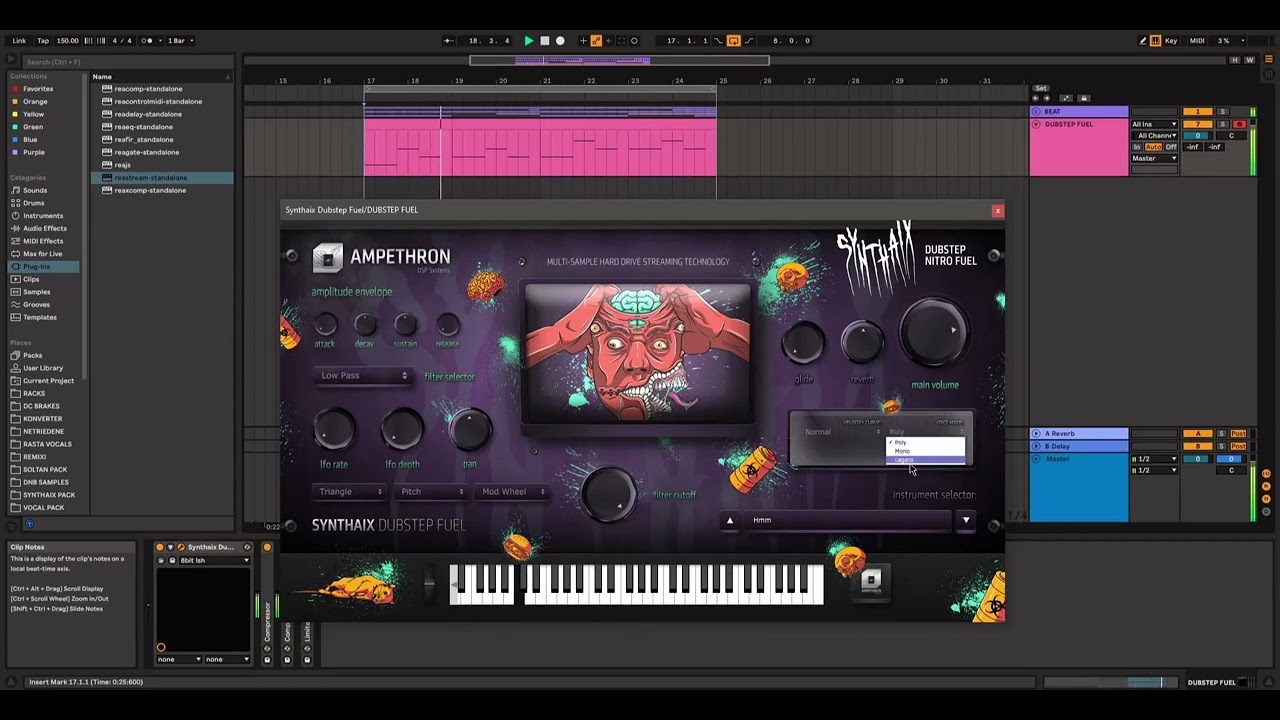
Task: Open the User Library place
Action: (x=43, y=368)
